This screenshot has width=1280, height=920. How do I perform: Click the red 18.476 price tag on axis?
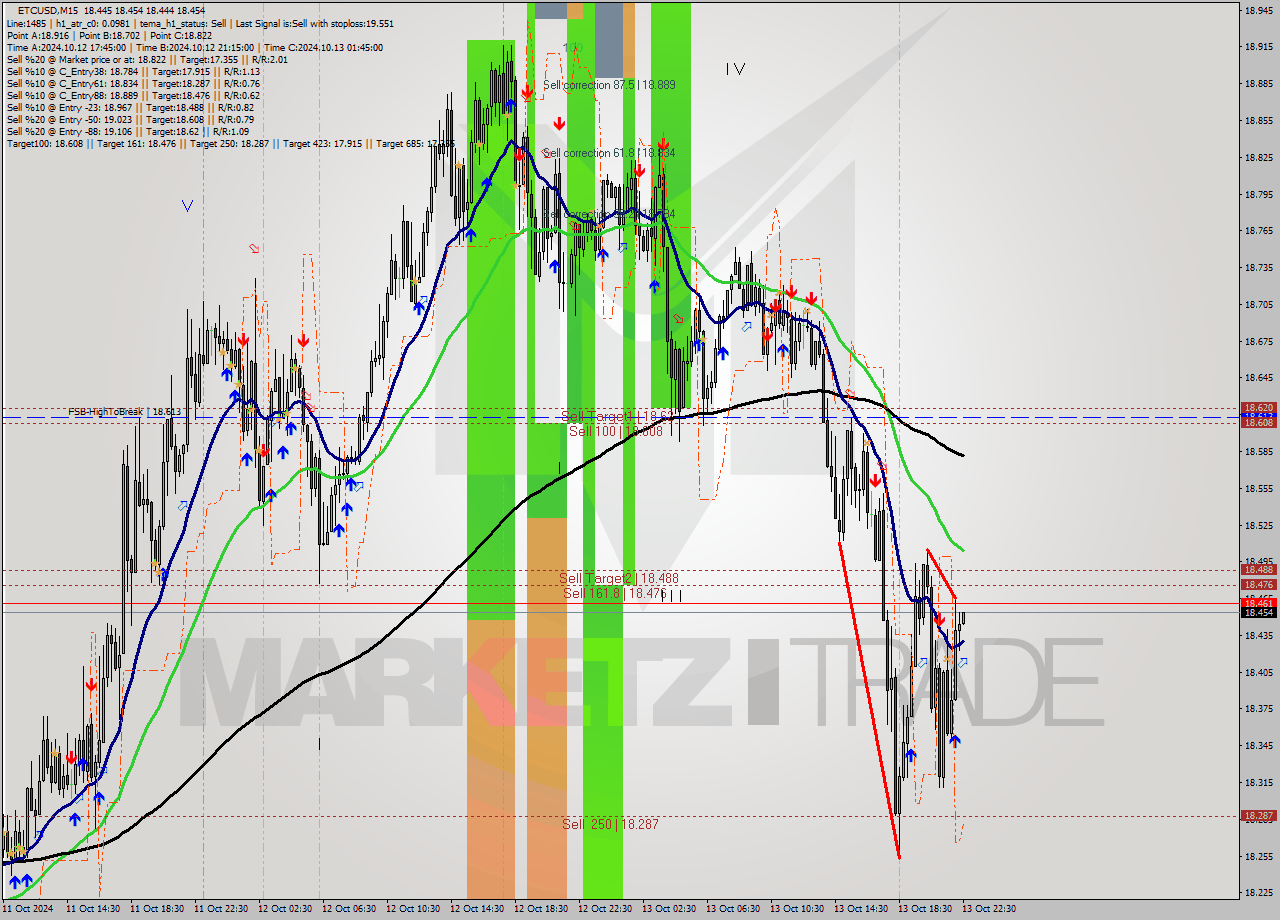(x=1258, y=584)
